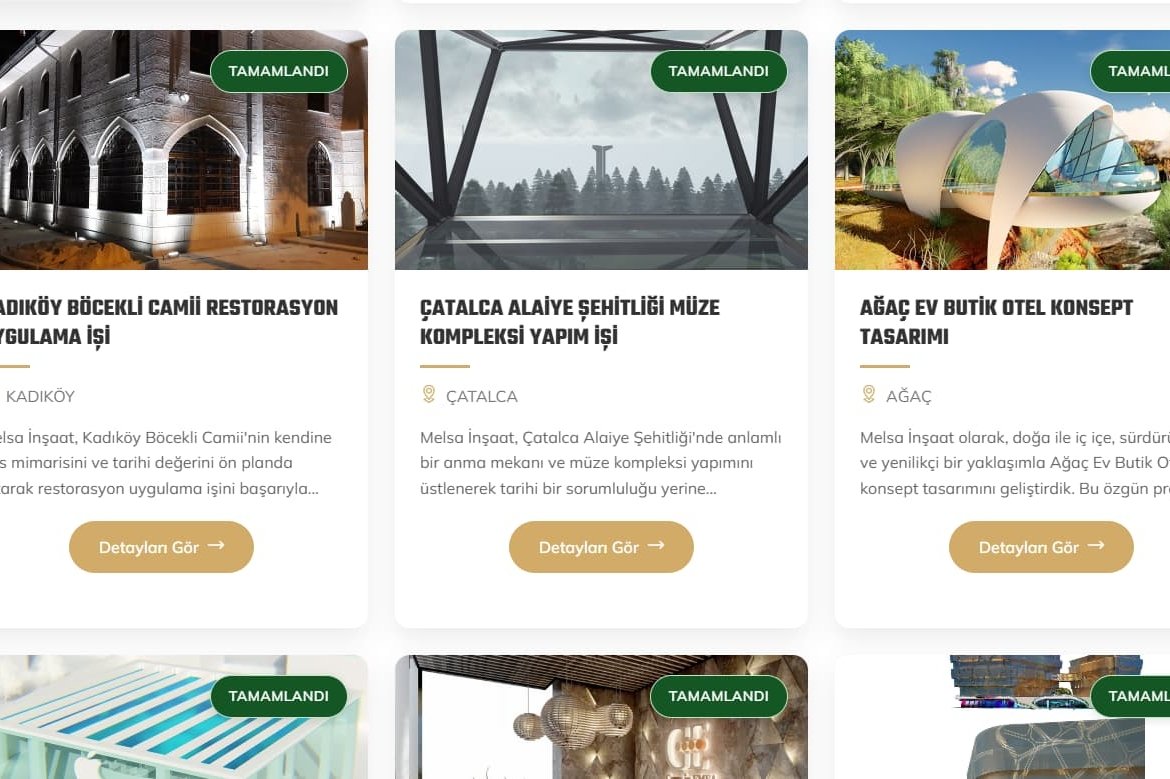Screen dimensions: 1170x779
Task: Click the TAMAMLANDI badge on the pendant lamp image
Action: [x=719, y=696]
